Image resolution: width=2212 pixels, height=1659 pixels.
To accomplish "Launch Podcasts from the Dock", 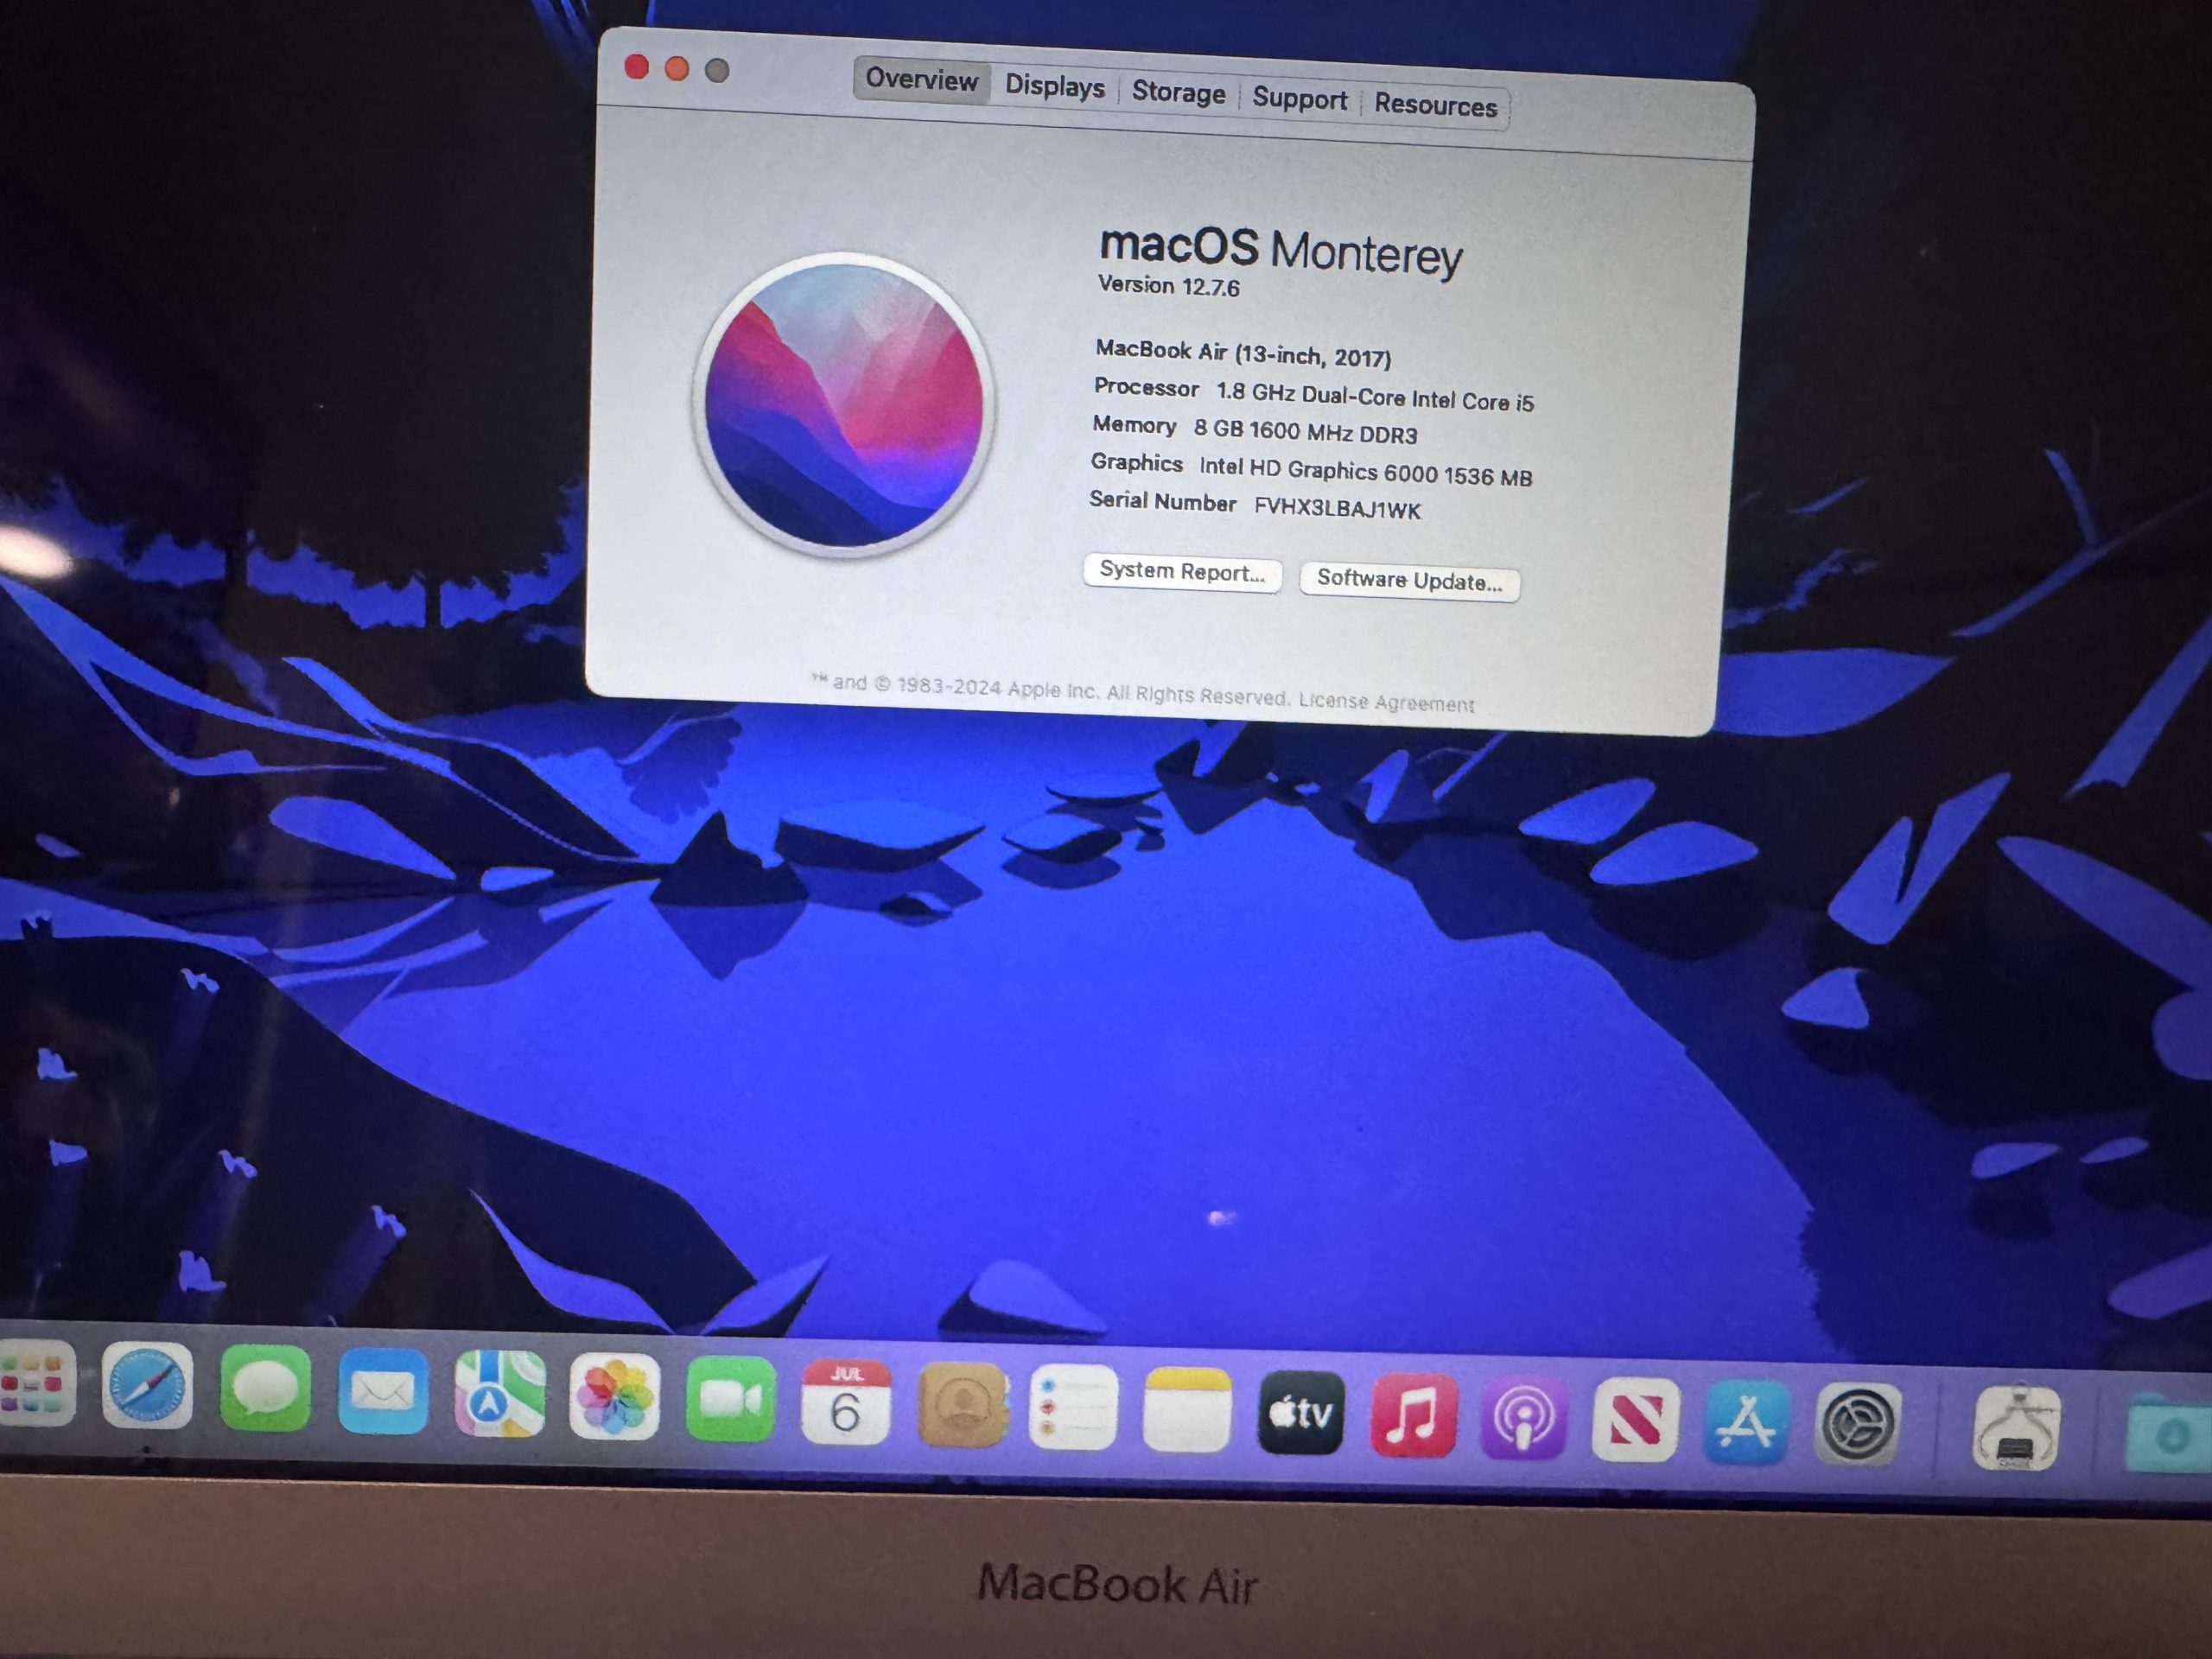I will pyautogui.click(x=1523, y=1417).
